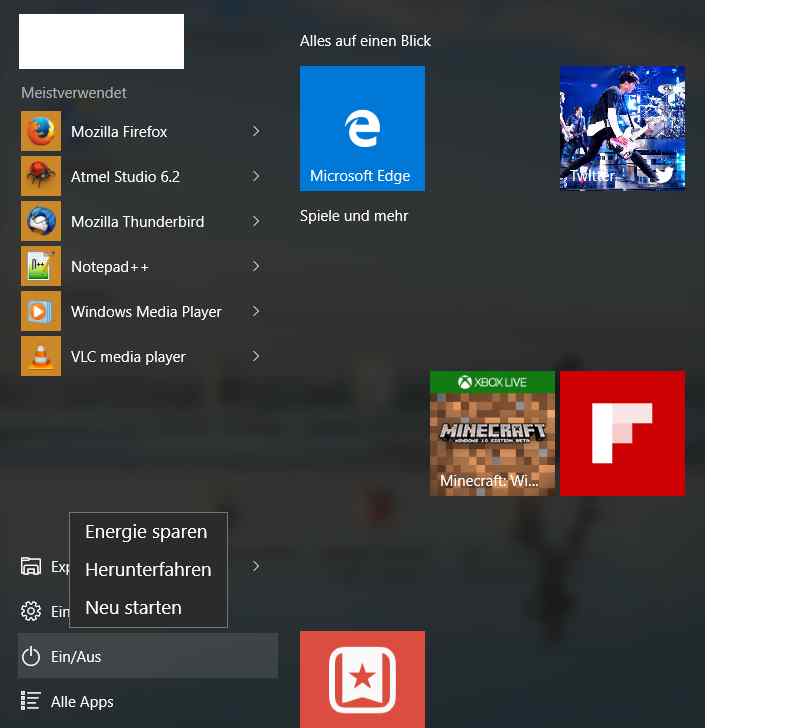This screenshot has height=728, width=800.
Task: Open the Wunderlist star bookmark tile
Action: (x=362, y=680)
